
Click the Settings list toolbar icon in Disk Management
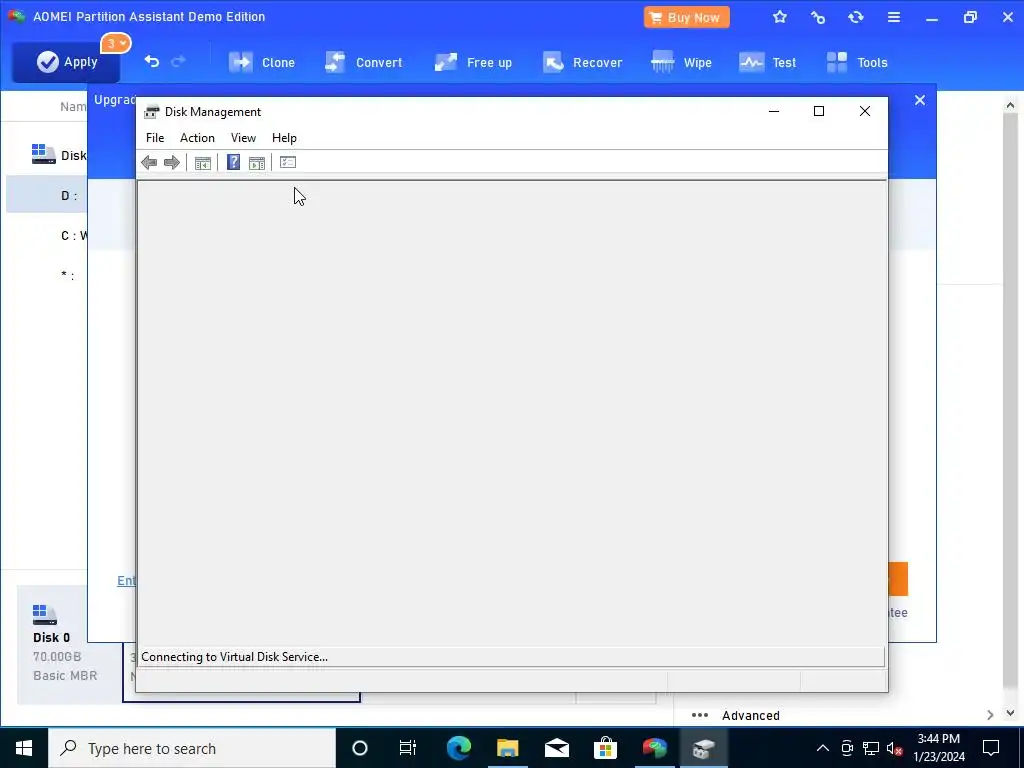[x=288, y=162]
